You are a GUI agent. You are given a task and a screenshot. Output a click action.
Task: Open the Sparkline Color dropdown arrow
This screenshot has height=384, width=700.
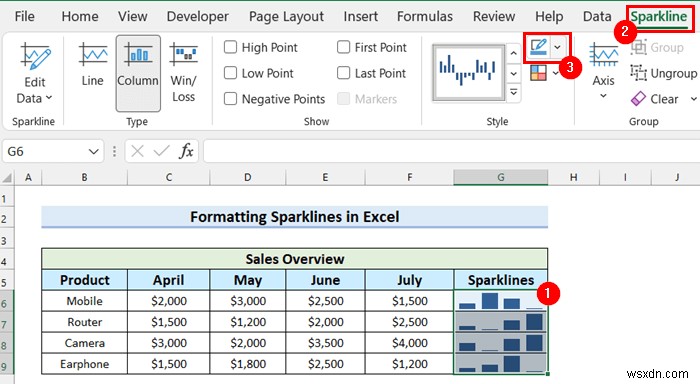(x=558, y=47)
